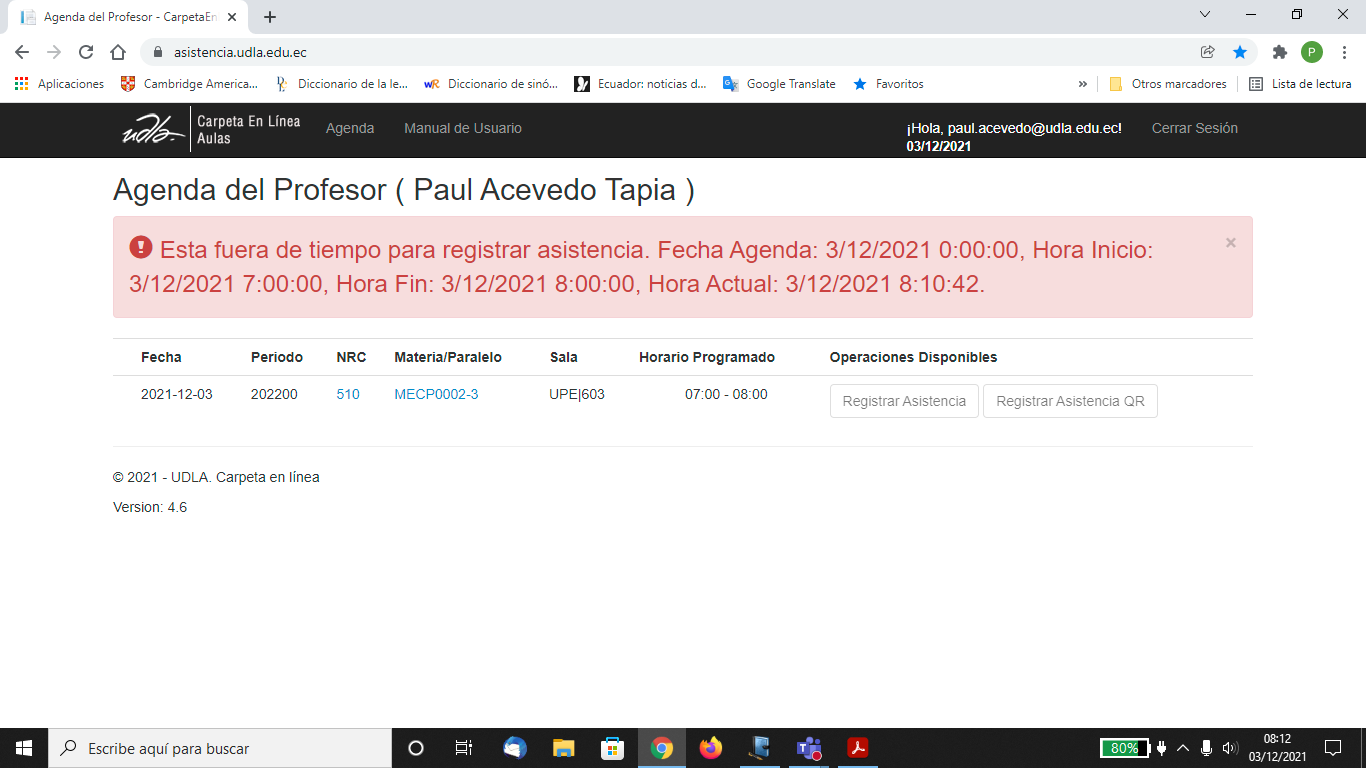
Task: Go to browser home page icon
Action: 118,52
